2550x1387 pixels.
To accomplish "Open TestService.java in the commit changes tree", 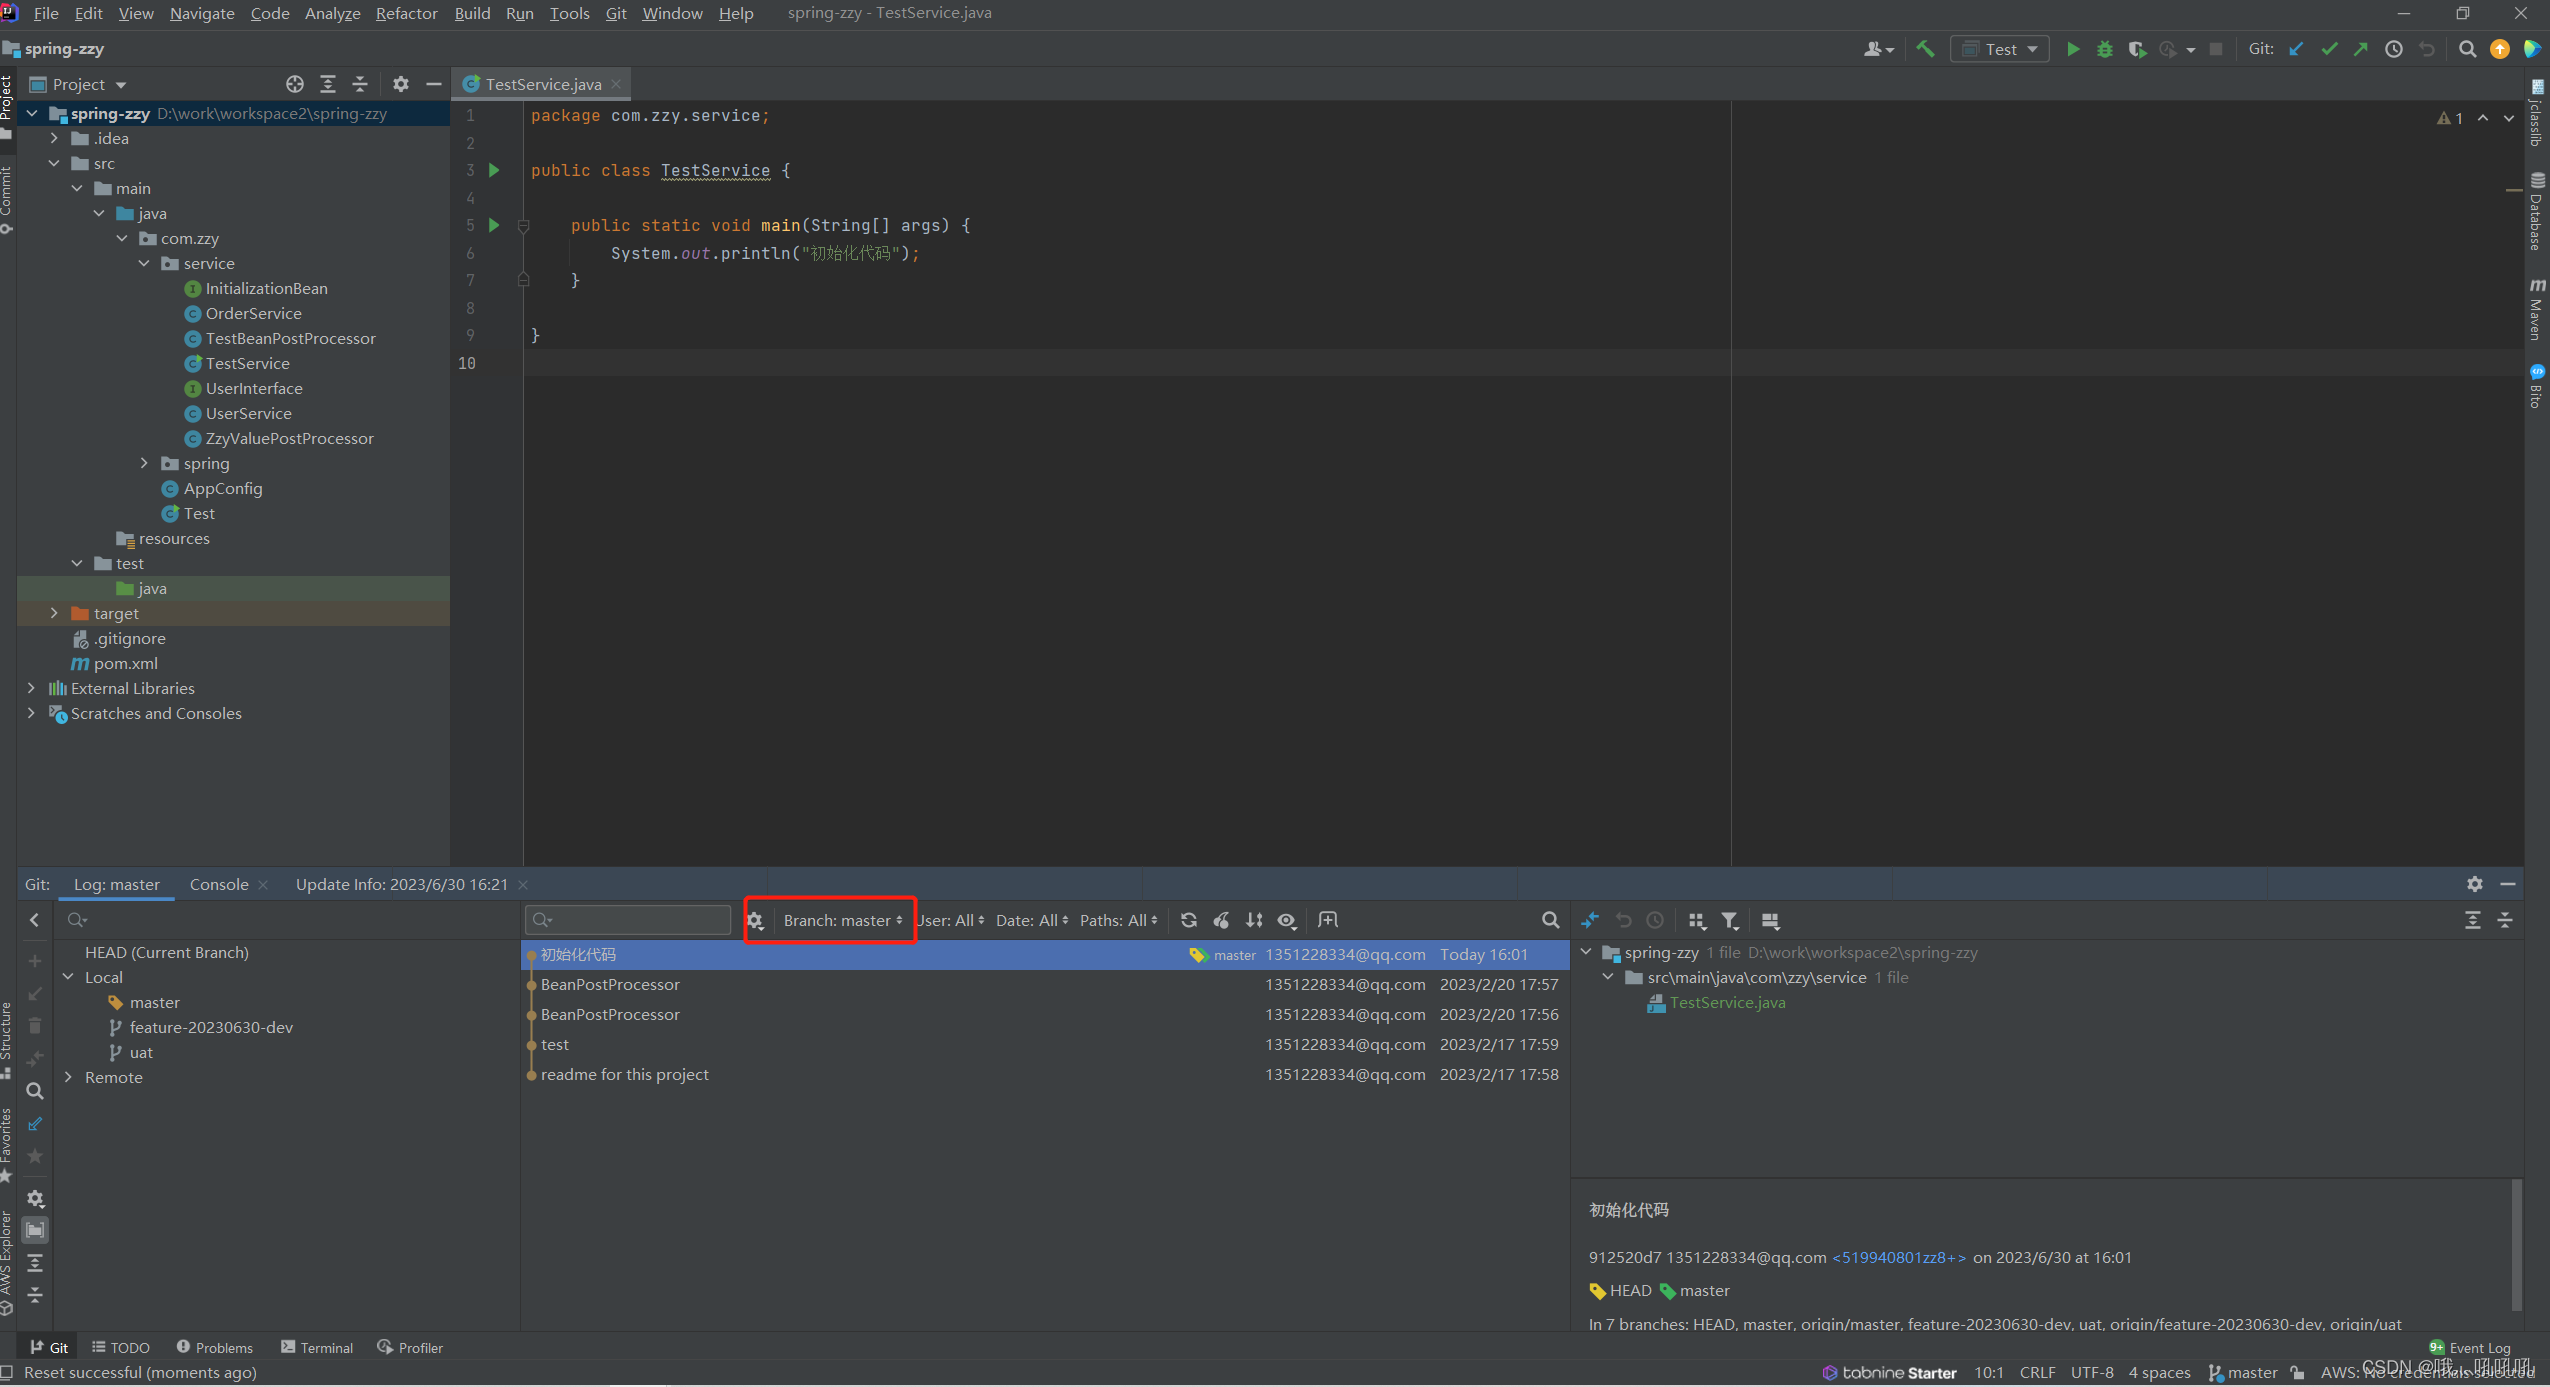I will (1727, 1002).
